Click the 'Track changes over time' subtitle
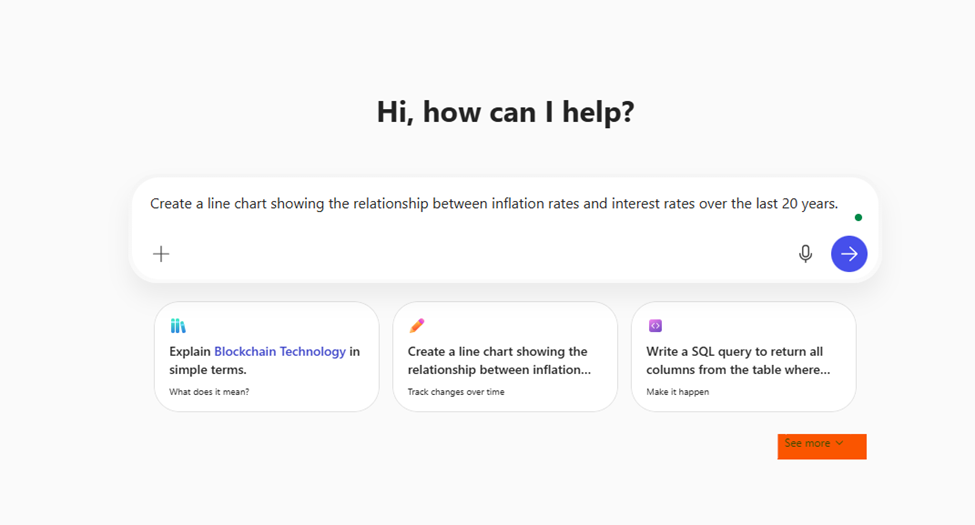The width and height of the screenshot is (975, 525). (456, 392)
